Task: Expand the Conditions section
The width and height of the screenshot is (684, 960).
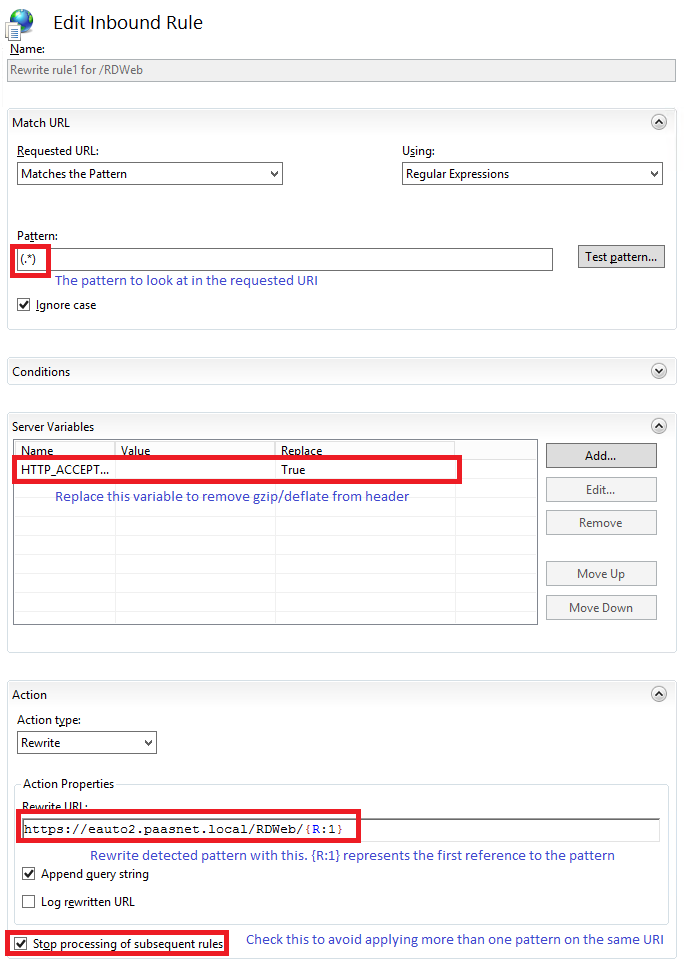Action: 658,370
